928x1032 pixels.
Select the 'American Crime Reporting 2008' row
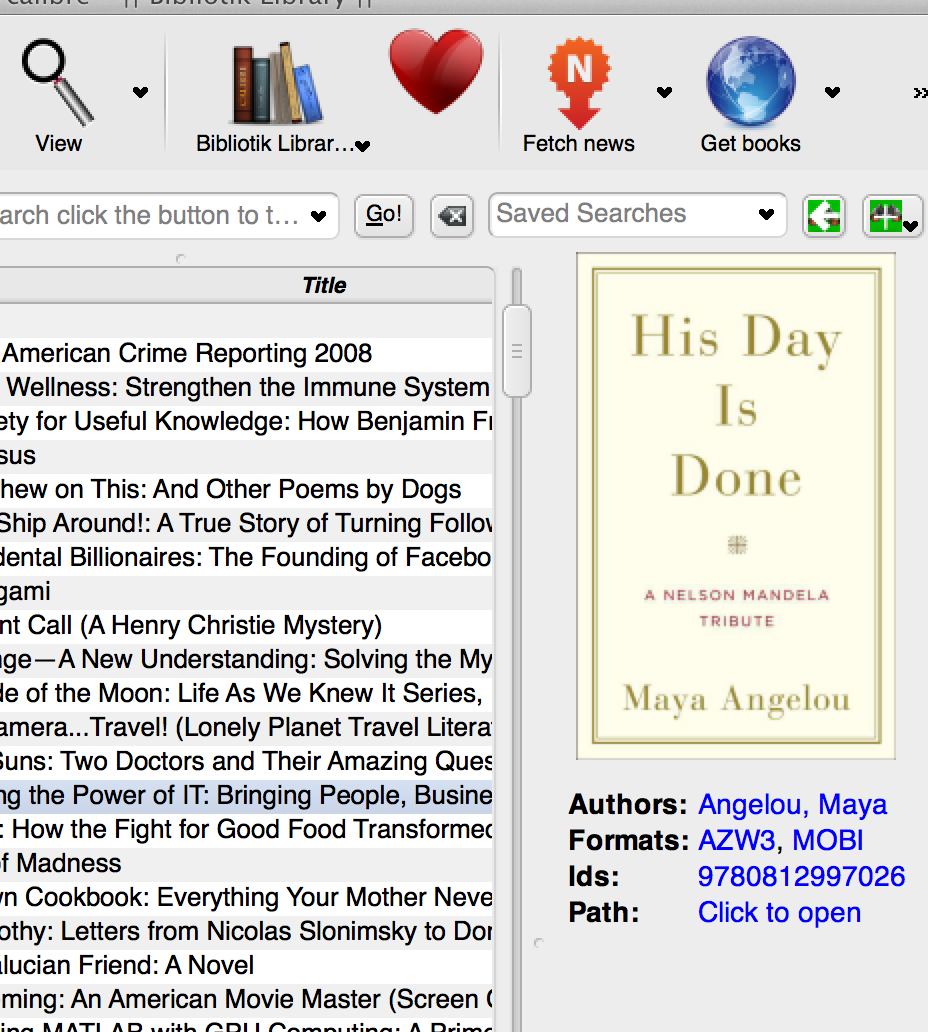(x=246, y=353)
